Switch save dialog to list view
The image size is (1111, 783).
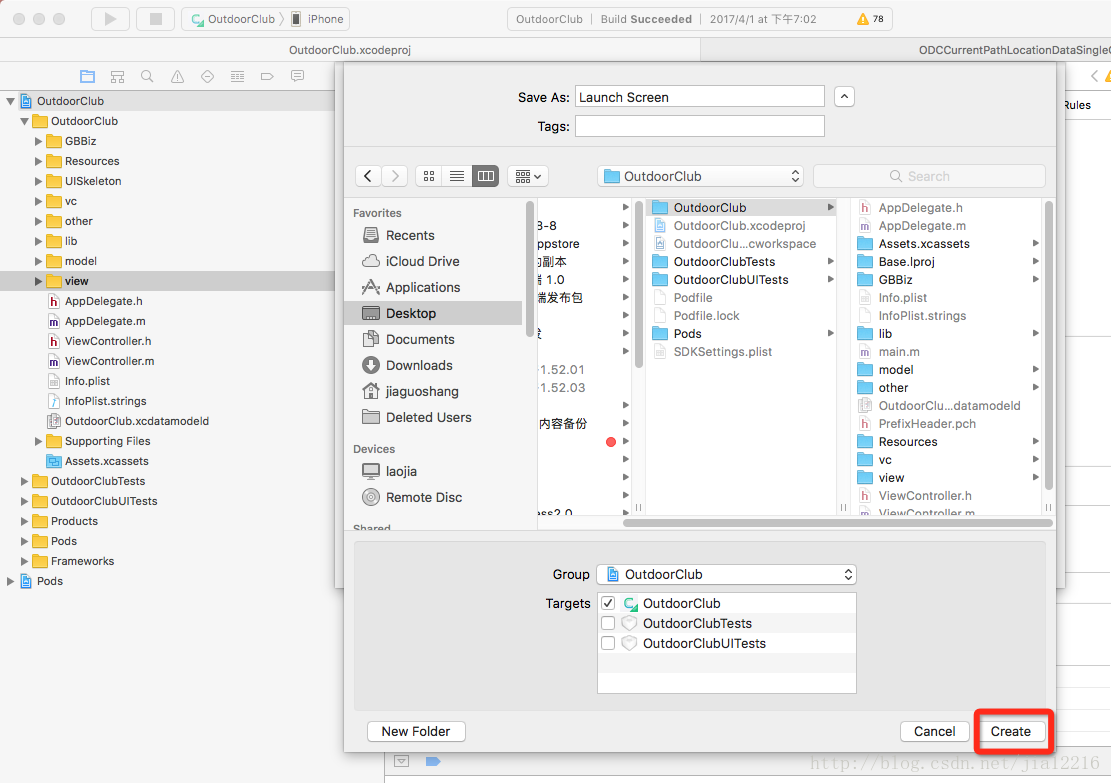[457, 176]
